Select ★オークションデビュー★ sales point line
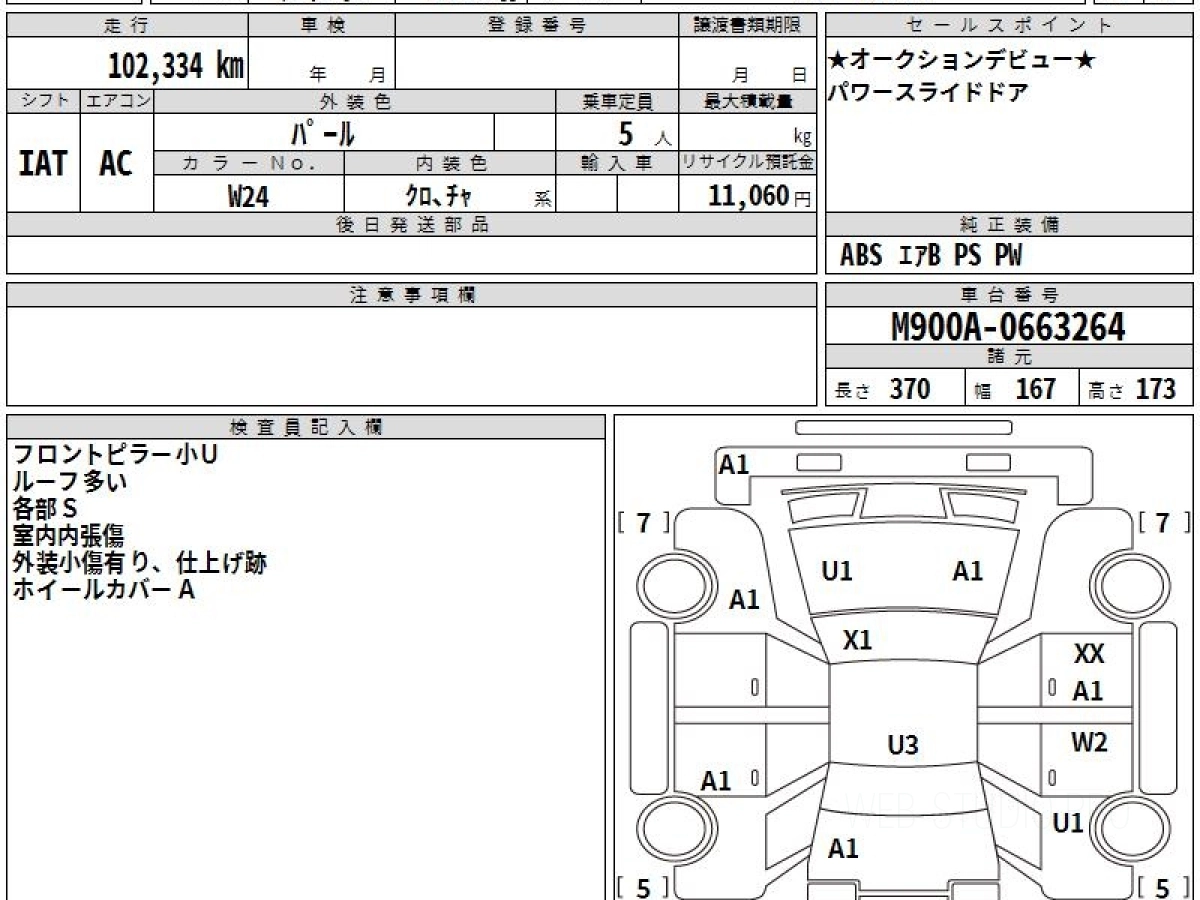 (x=962, y=61)
